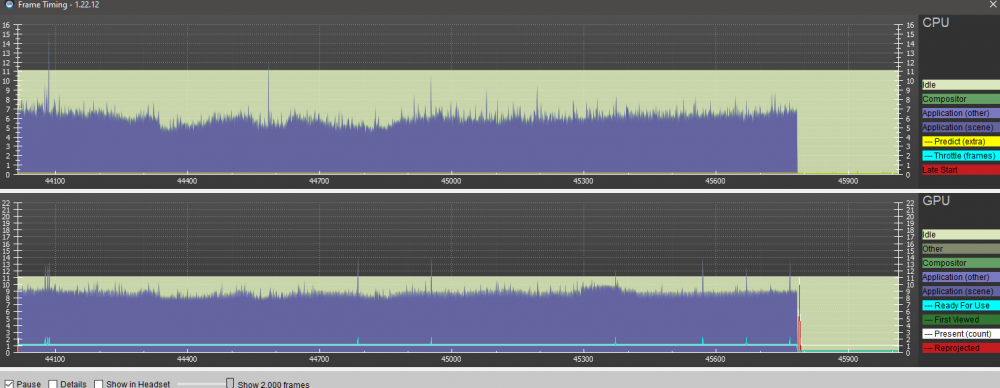Viewport: 1000px width, 388px height.
Task: Enable the Details checkbox
Action: 53,384
